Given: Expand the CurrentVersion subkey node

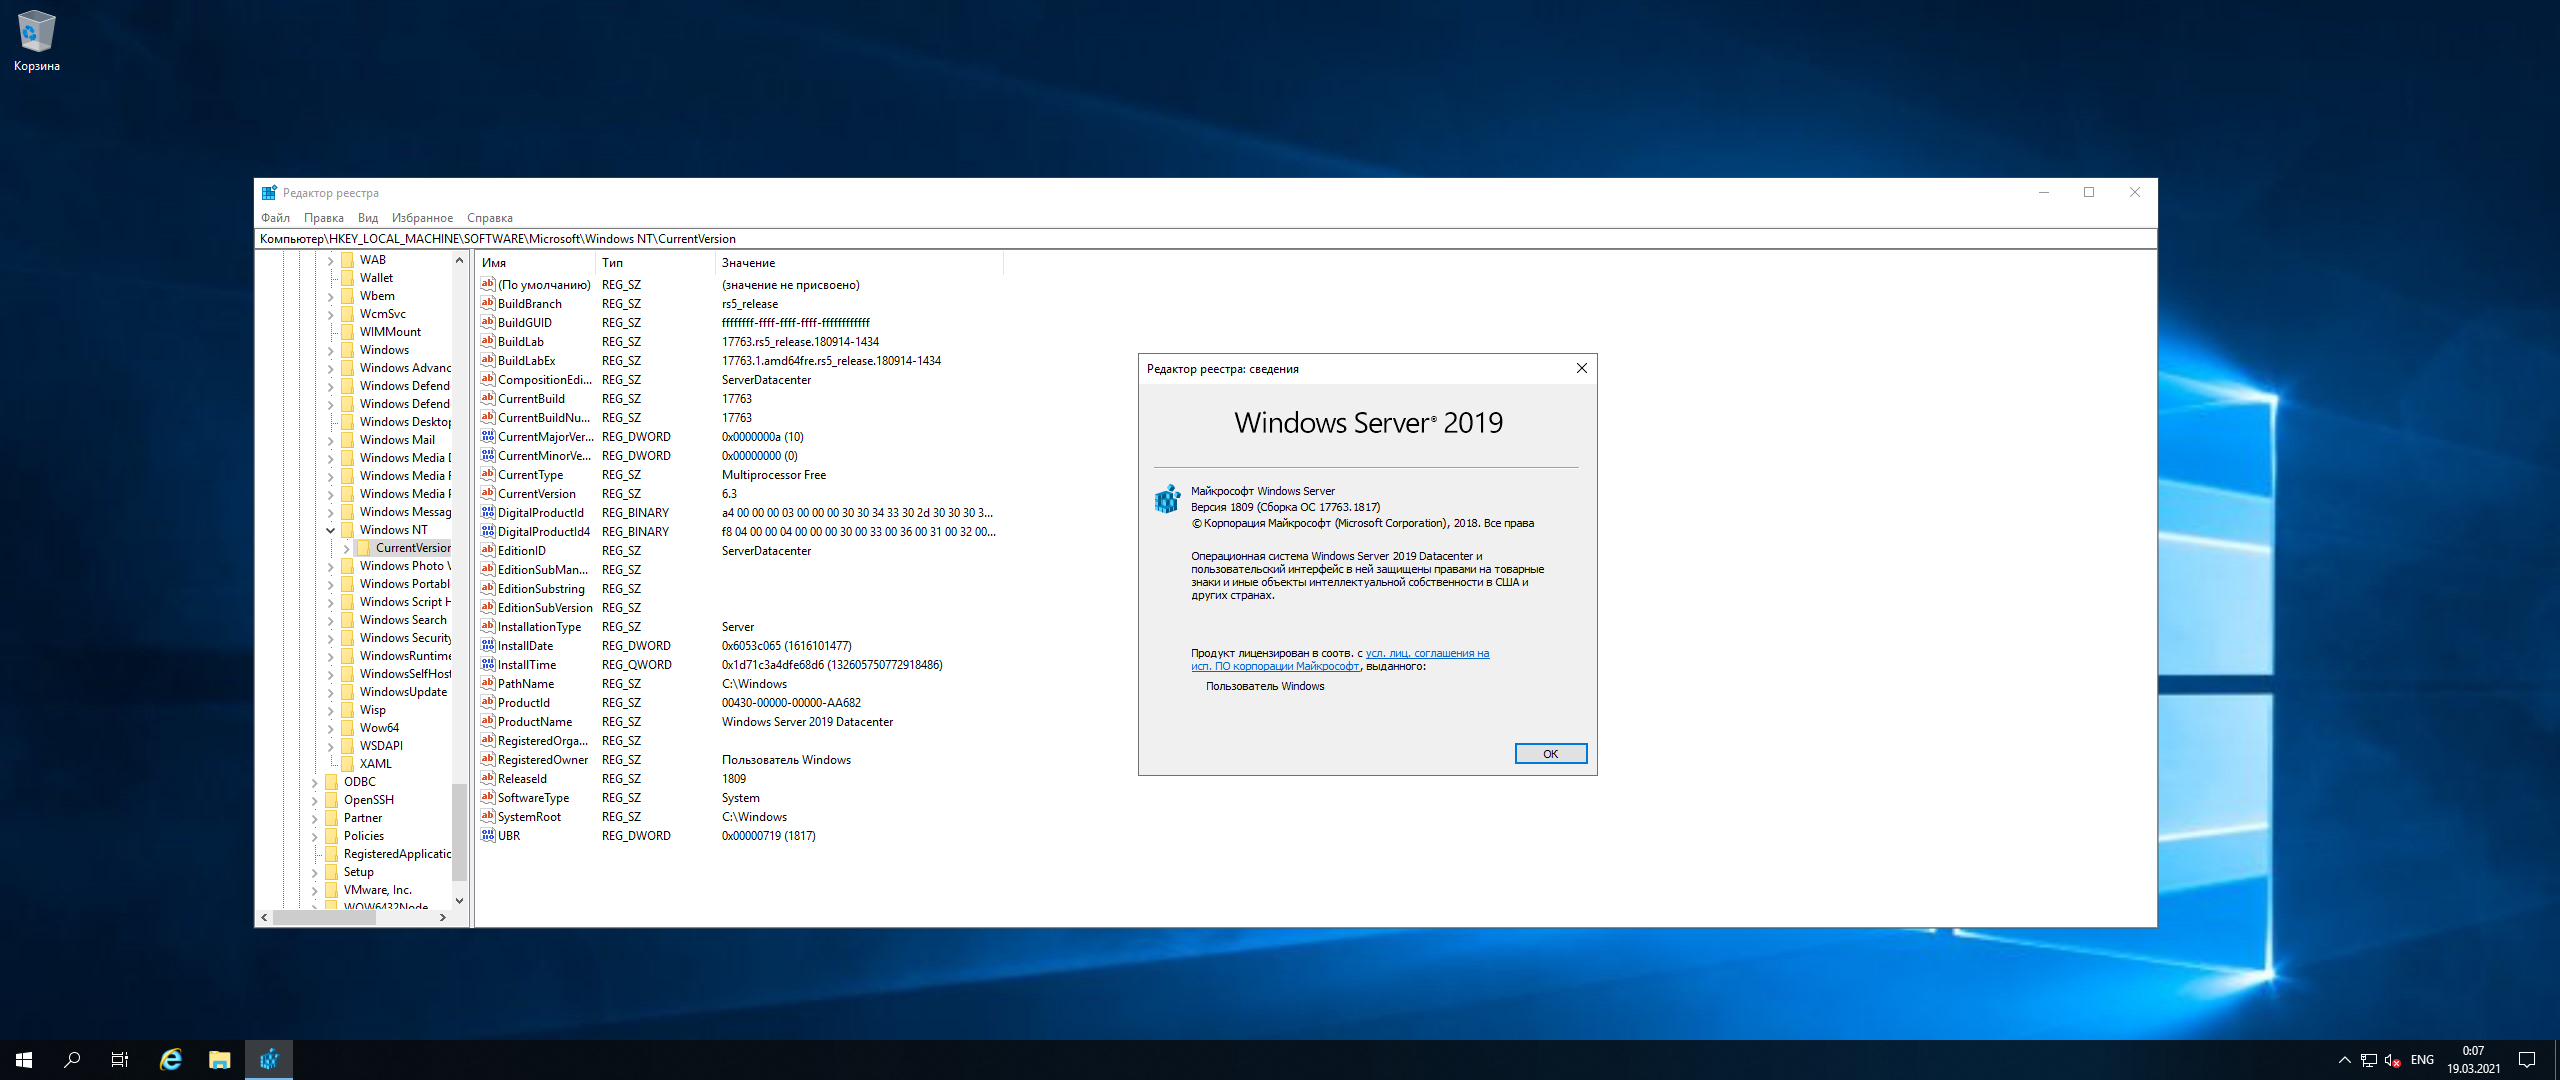Looking at the screenshot, I should [346, 548].
